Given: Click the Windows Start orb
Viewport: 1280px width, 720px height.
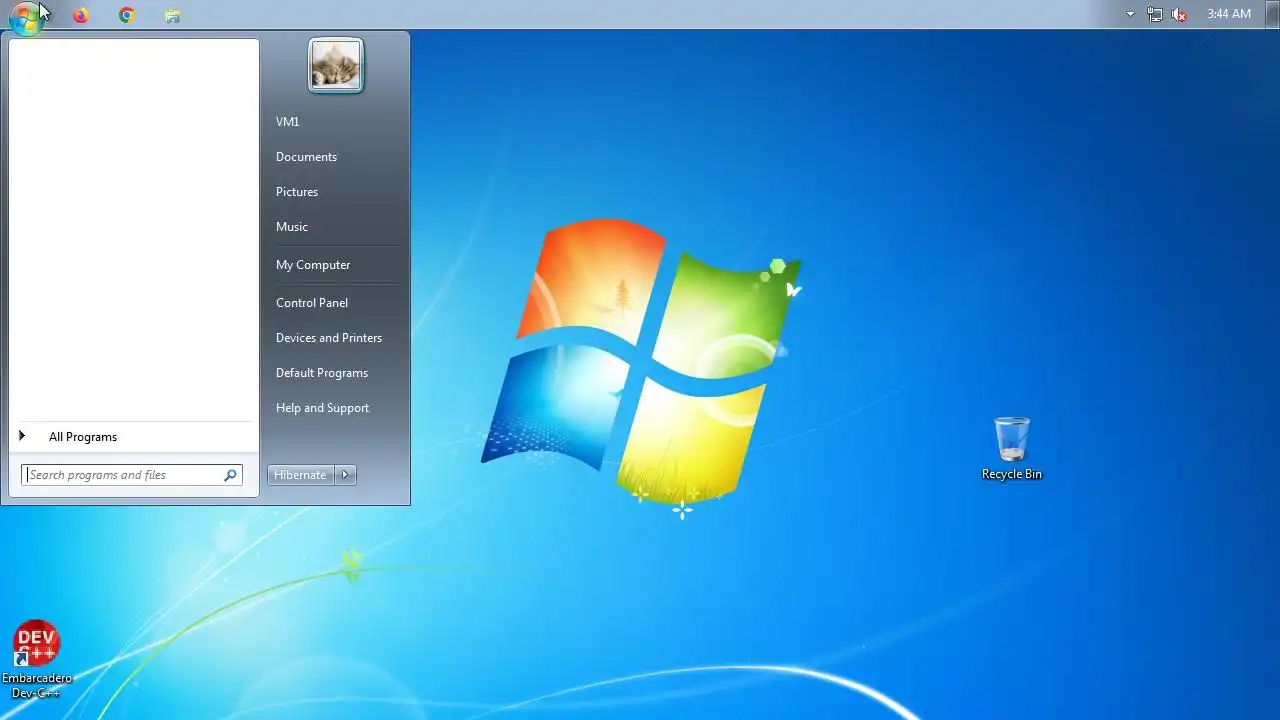Looking at the screenshot, I should coord(25,16).
